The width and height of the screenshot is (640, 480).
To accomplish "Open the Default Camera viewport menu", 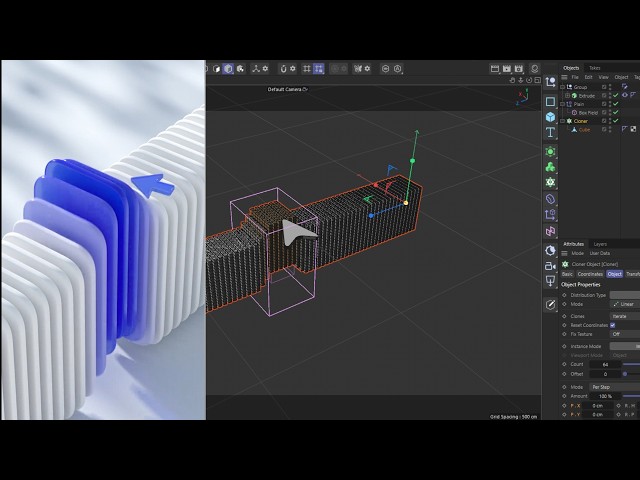I will point(288,89).
